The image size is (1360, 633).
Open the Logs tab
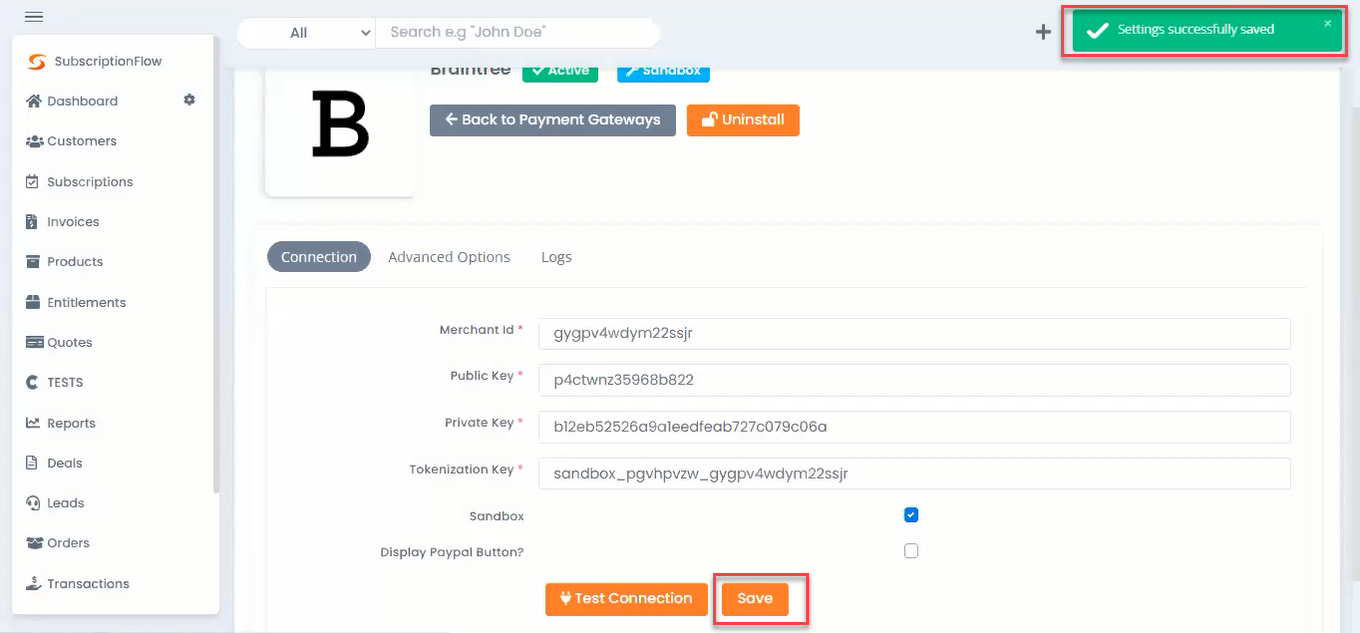click(556, 257)
